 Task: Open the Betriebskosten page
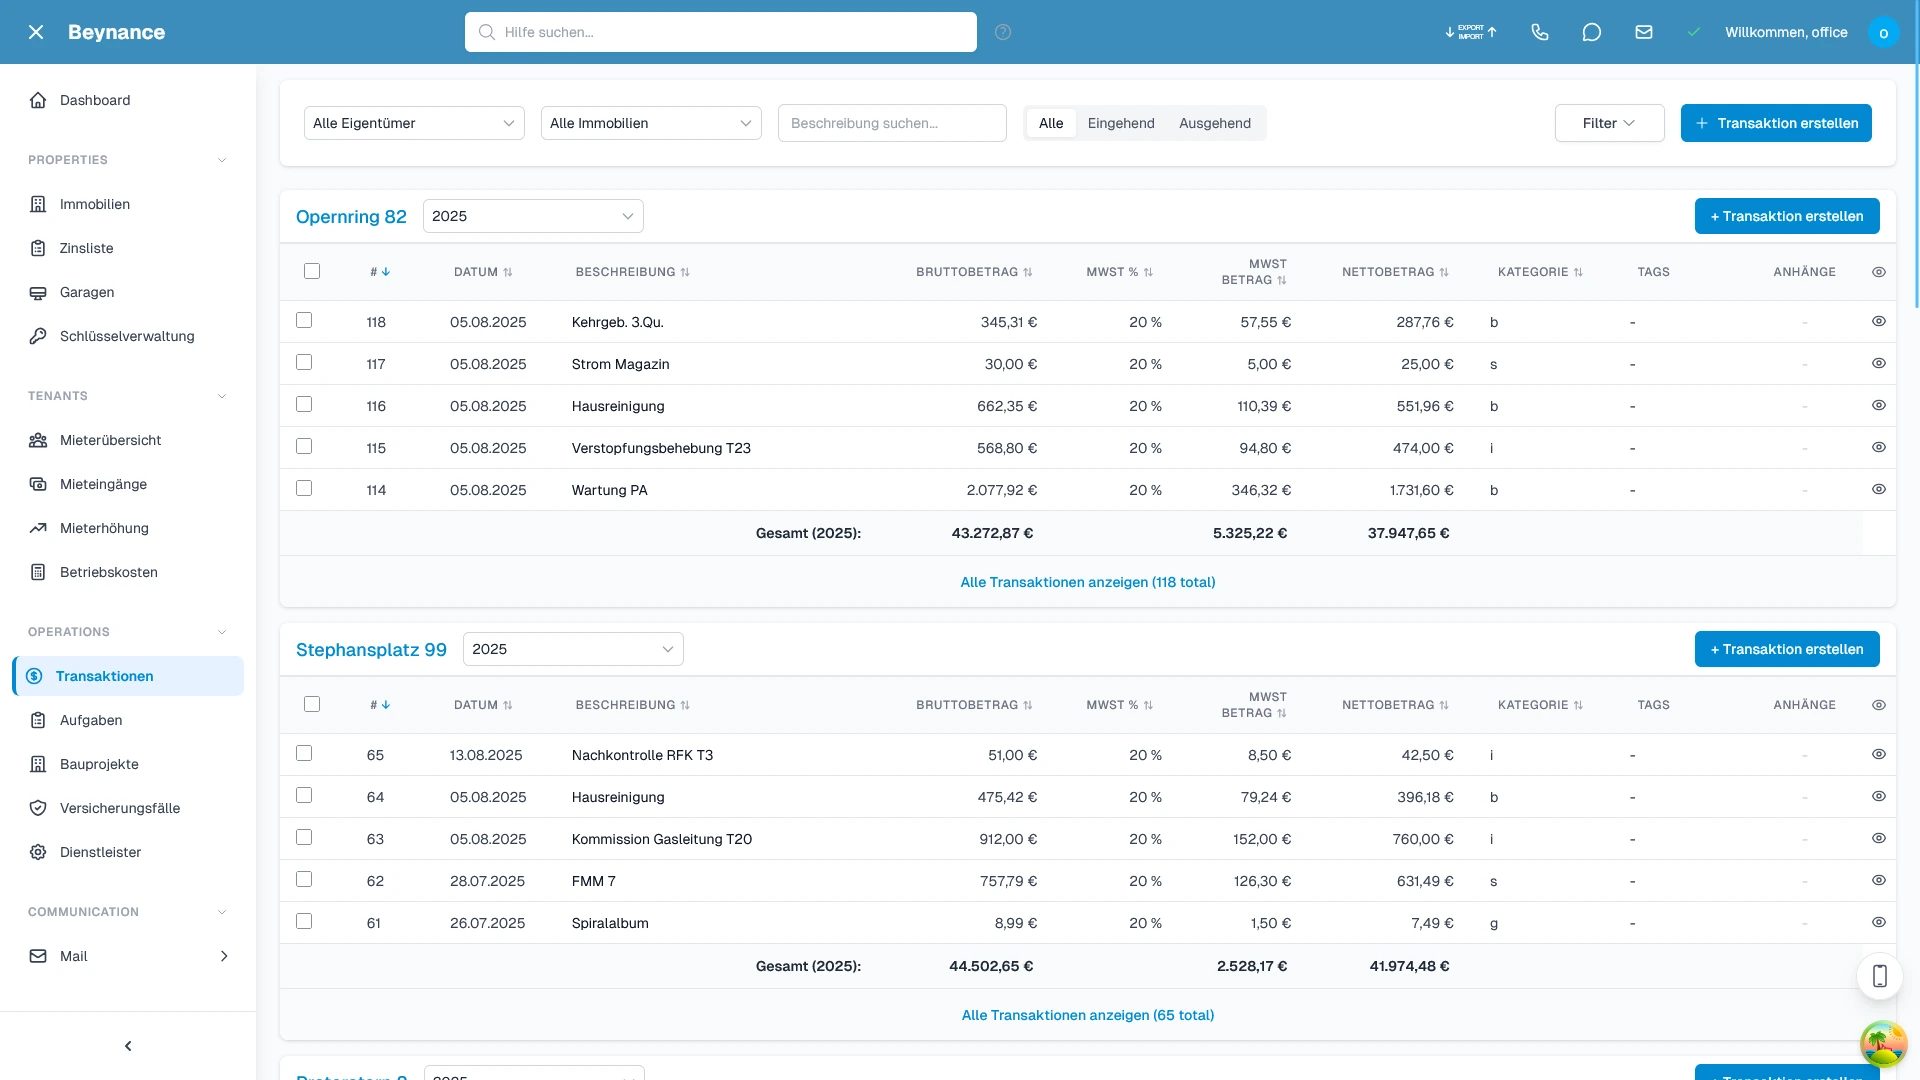(107, 572)
